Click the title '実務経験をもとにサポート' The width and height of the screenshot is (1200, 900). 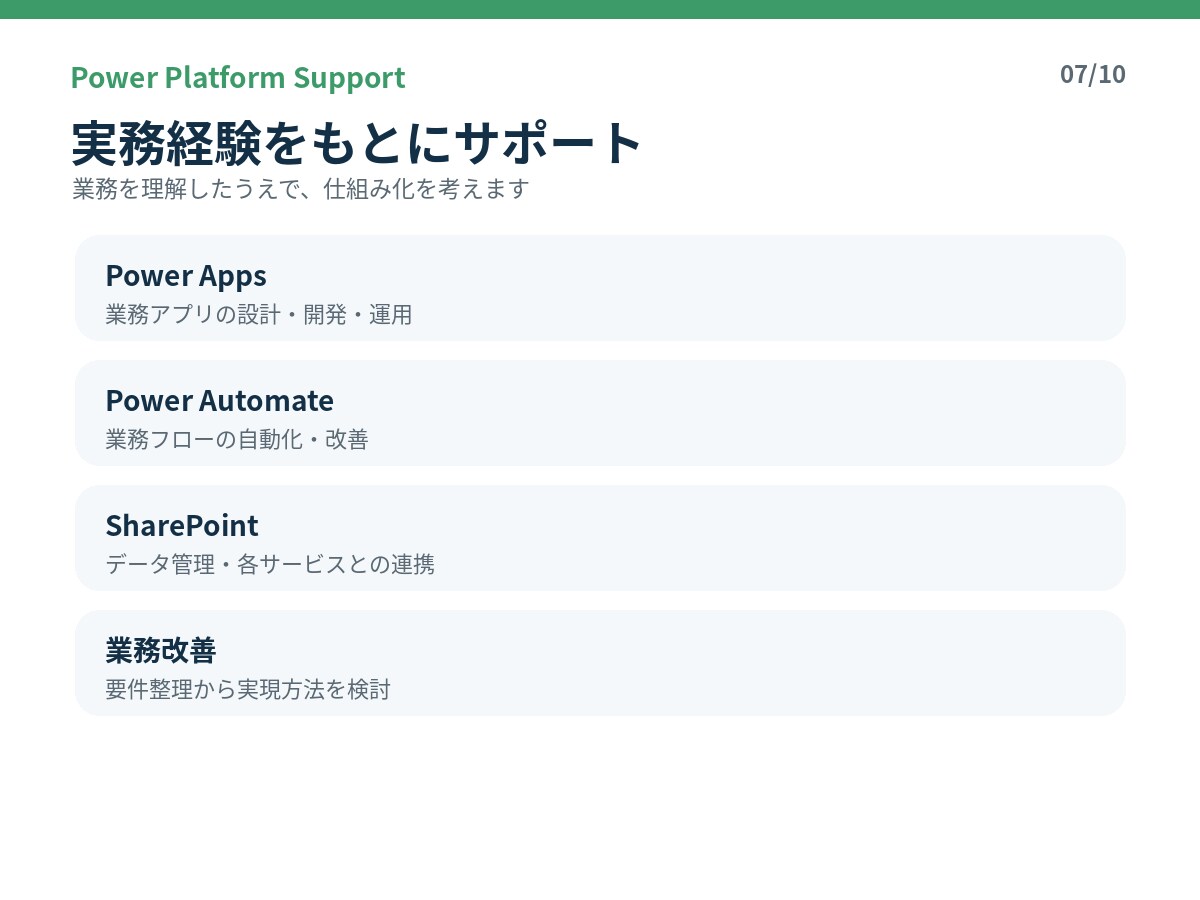click(357, 143)
